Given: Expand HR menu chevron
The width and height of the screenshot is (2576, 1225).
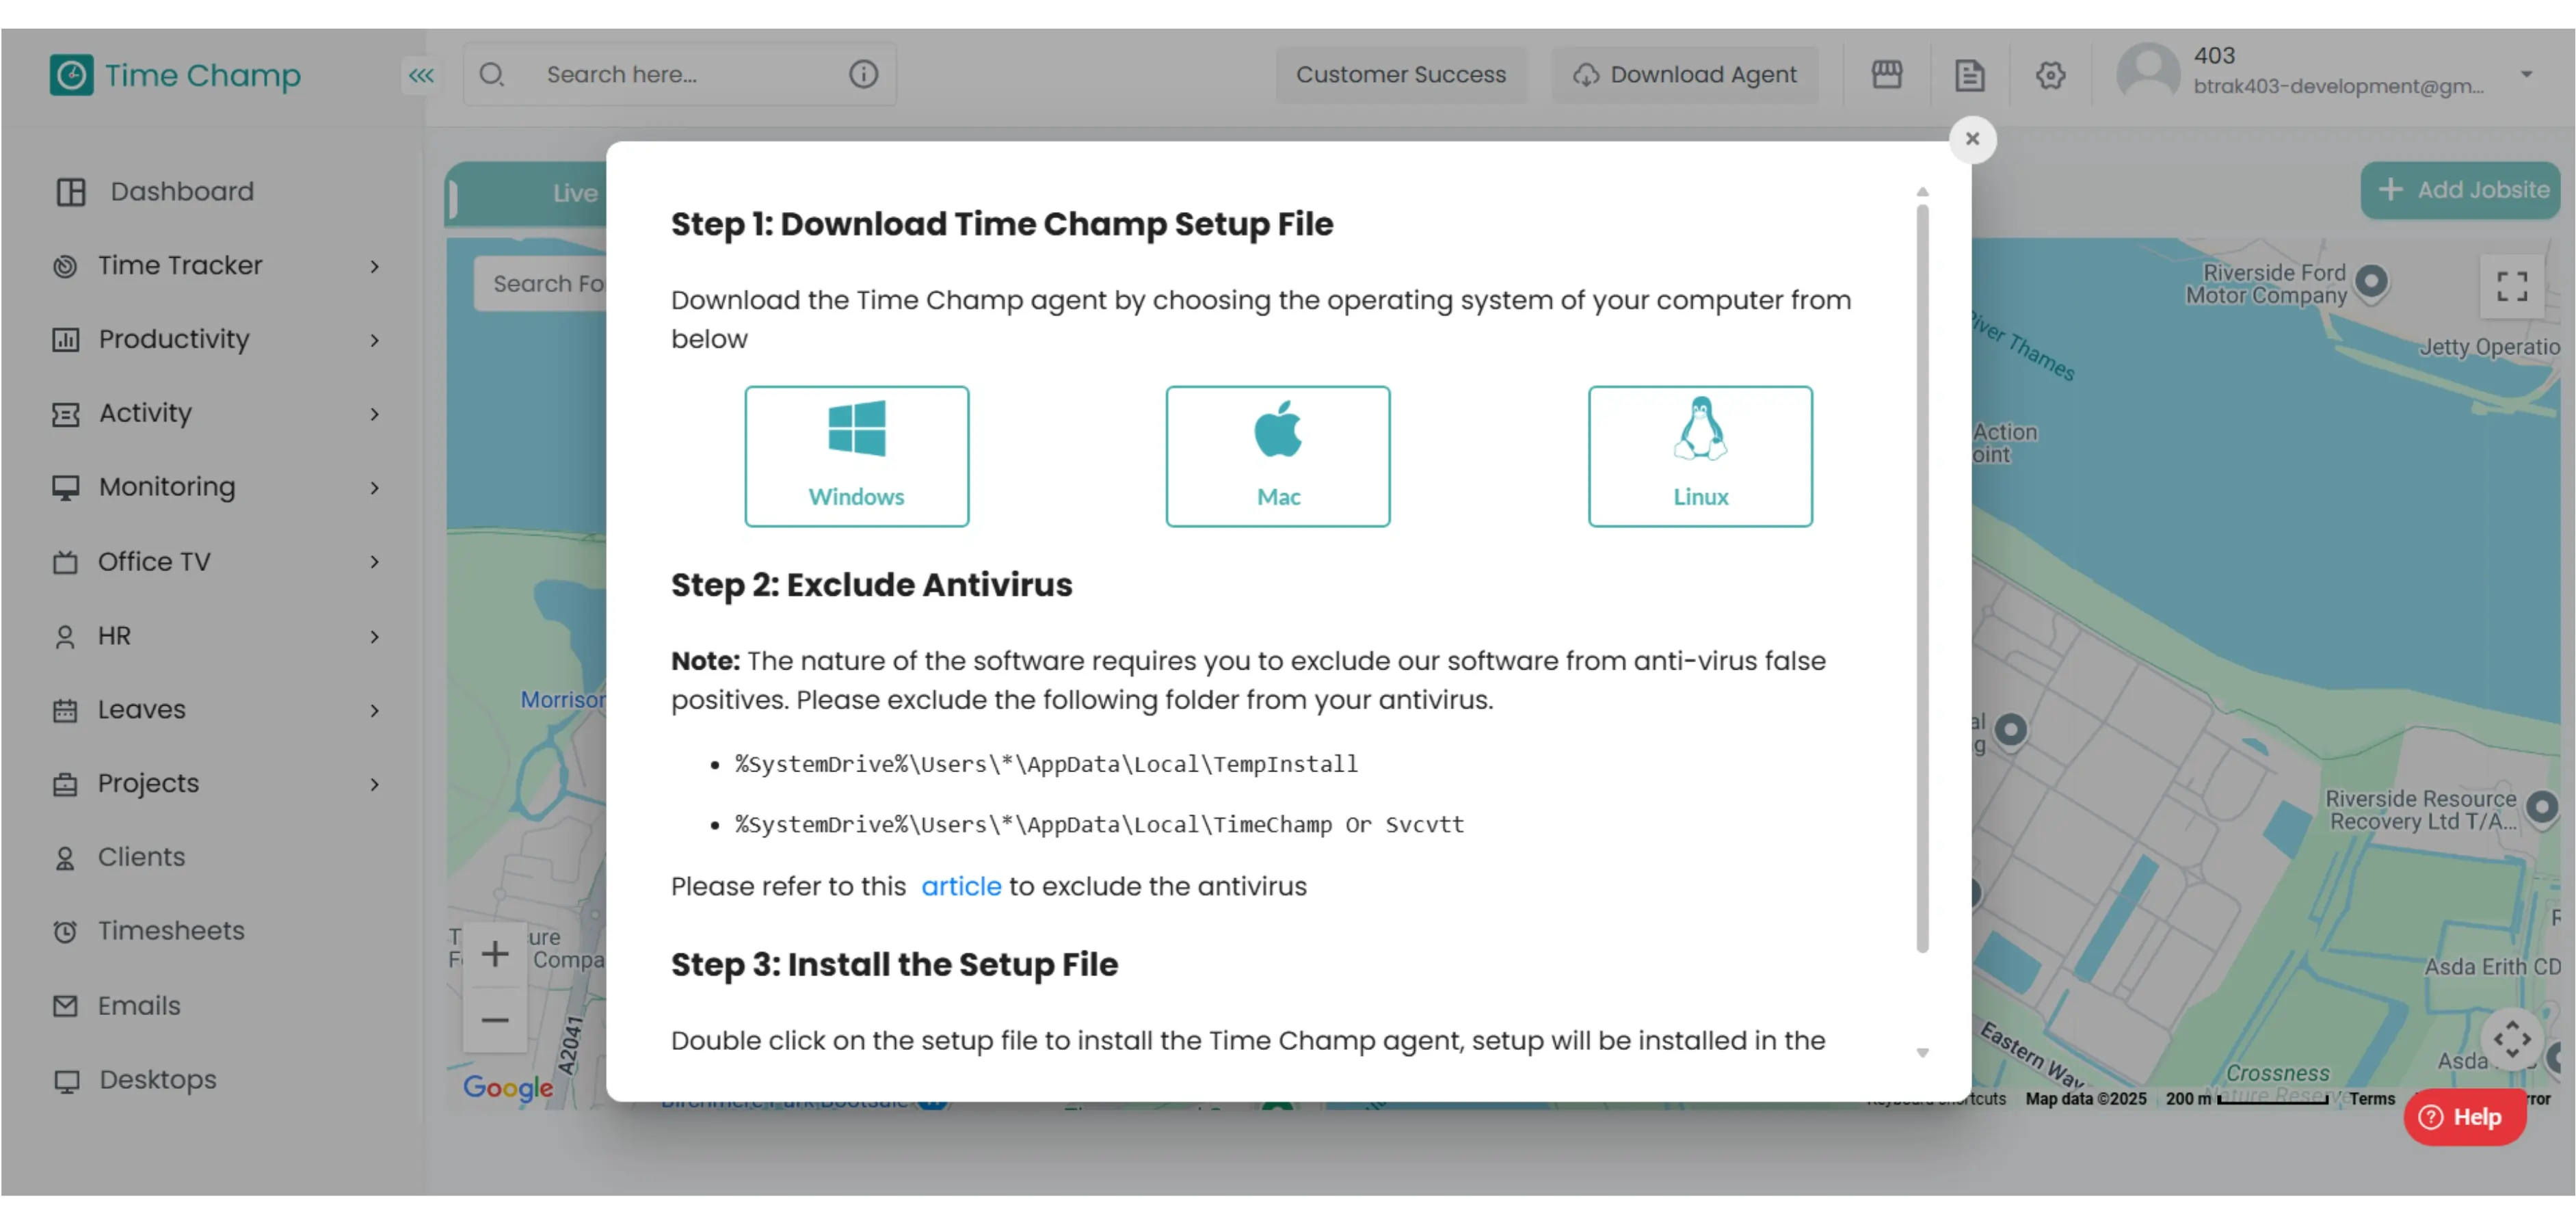Looking at the screenshot, I should click(x=374, y=637).
